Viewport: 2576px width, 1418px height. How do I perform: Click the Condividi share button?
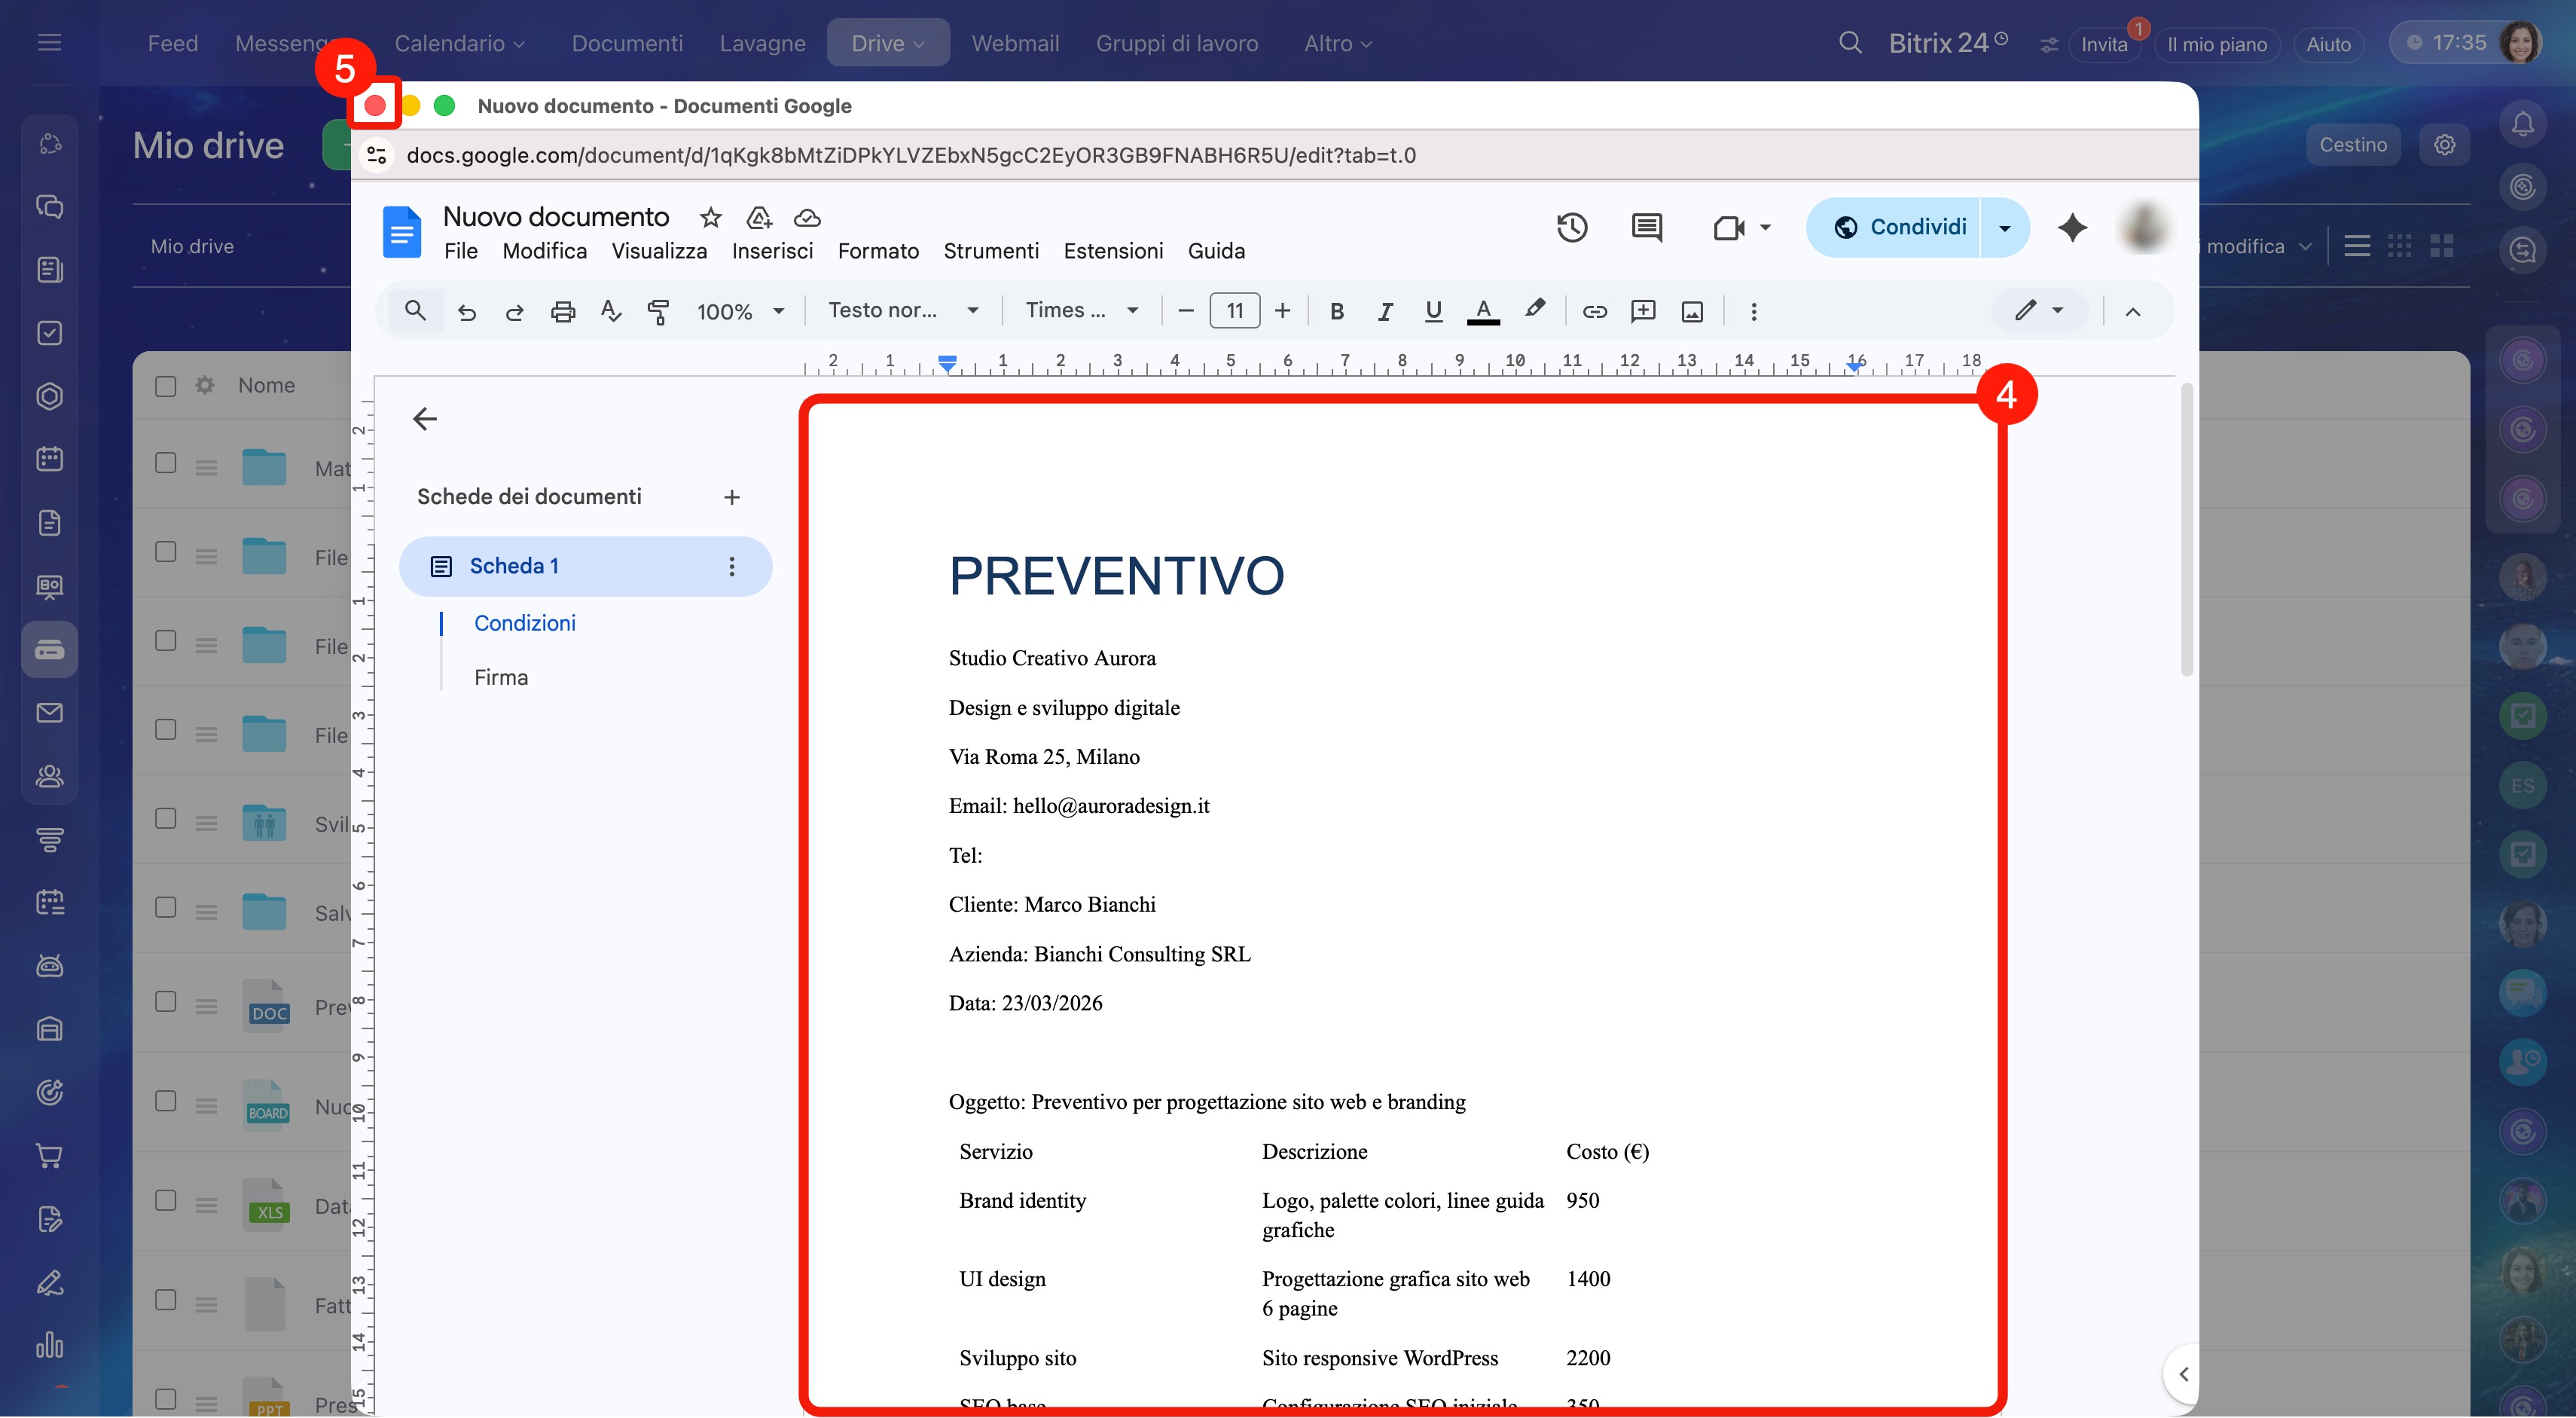coord(1899,227)
